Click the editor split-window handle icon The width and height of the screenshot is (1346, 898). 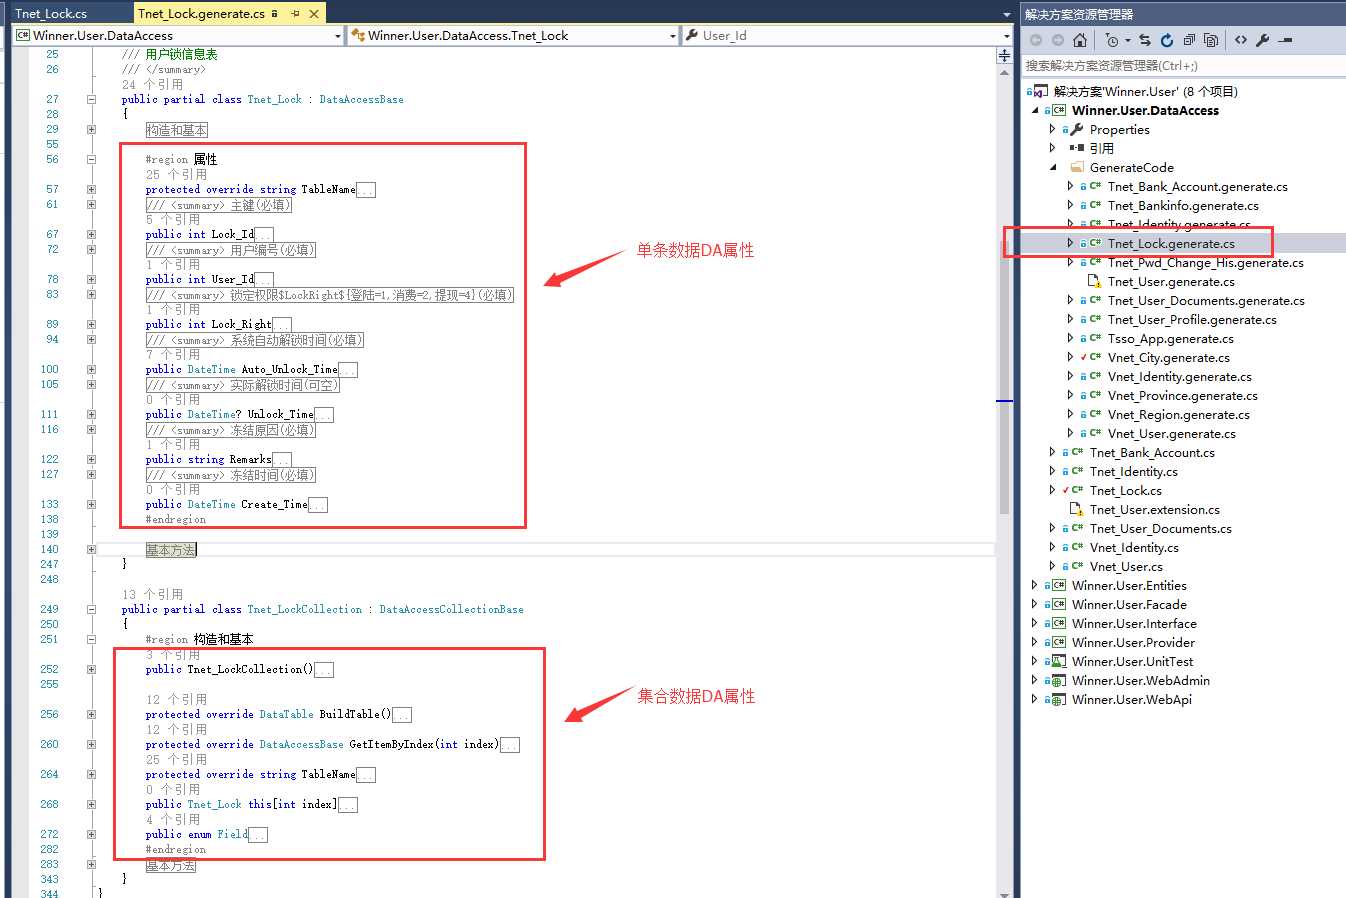pos(1004,56)
